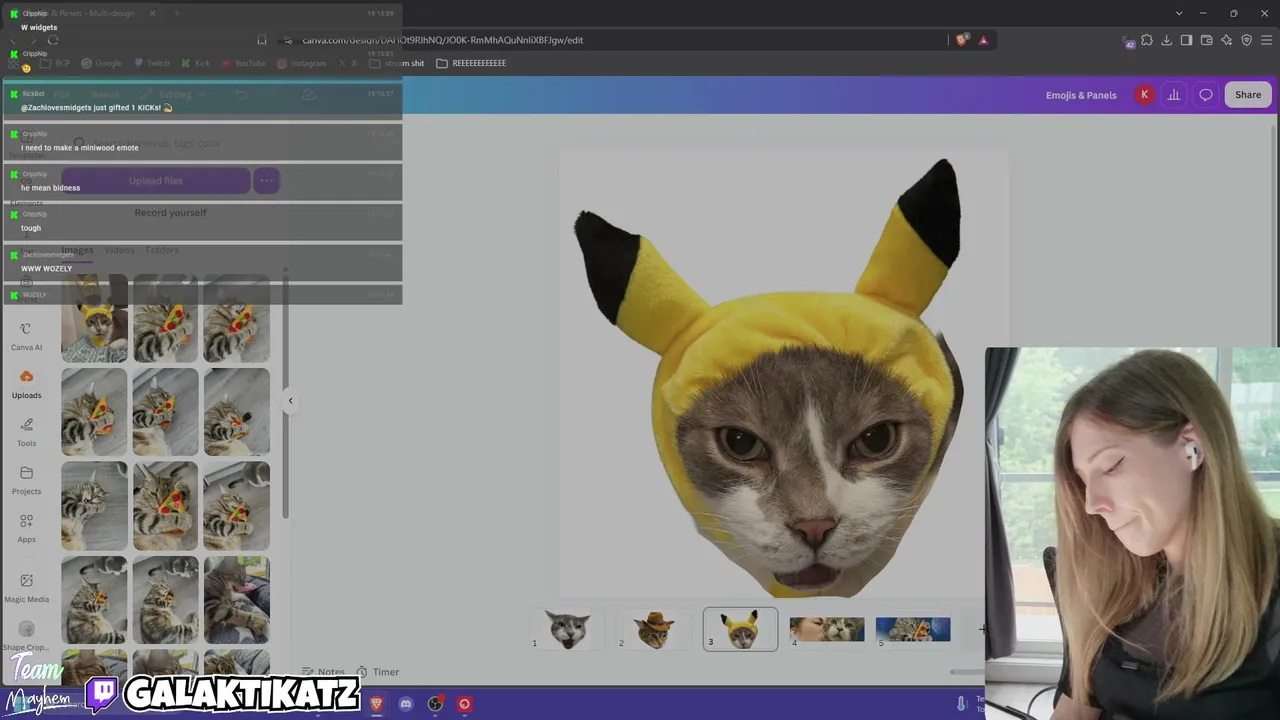Screen dimensions: 1280x720
Task: Click the Share button
Action: 1248,95
